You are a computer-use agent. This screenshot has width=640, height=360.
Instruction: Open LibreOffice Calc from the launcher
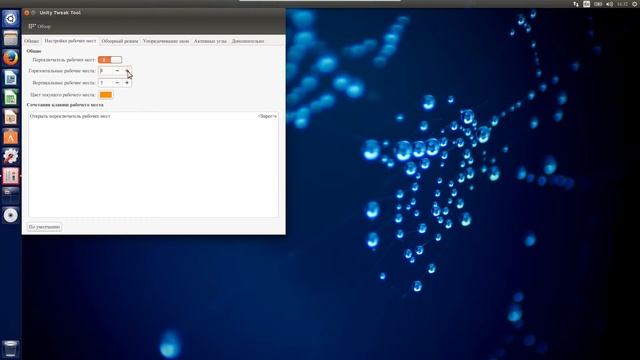pyautogui.click(x=11, y=97)
